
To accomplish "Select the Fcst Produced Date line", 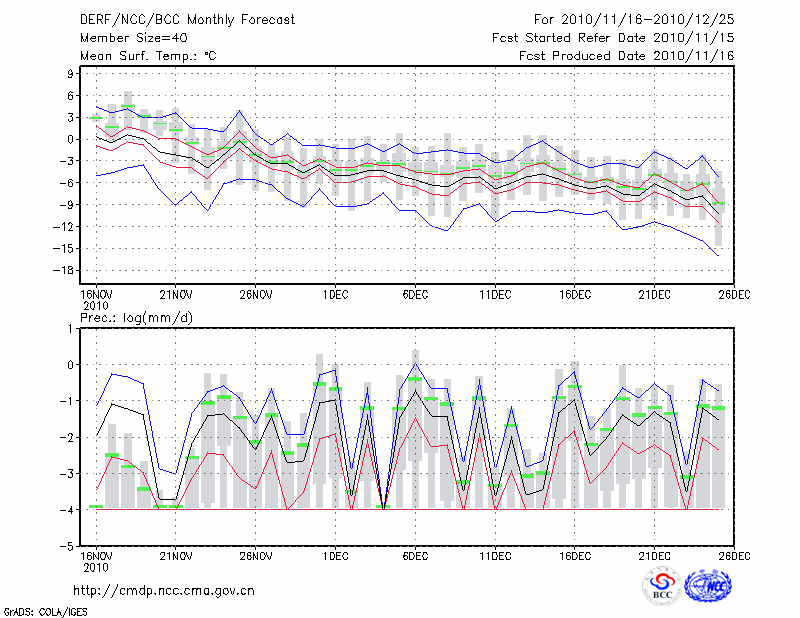I will pos(626,56).
